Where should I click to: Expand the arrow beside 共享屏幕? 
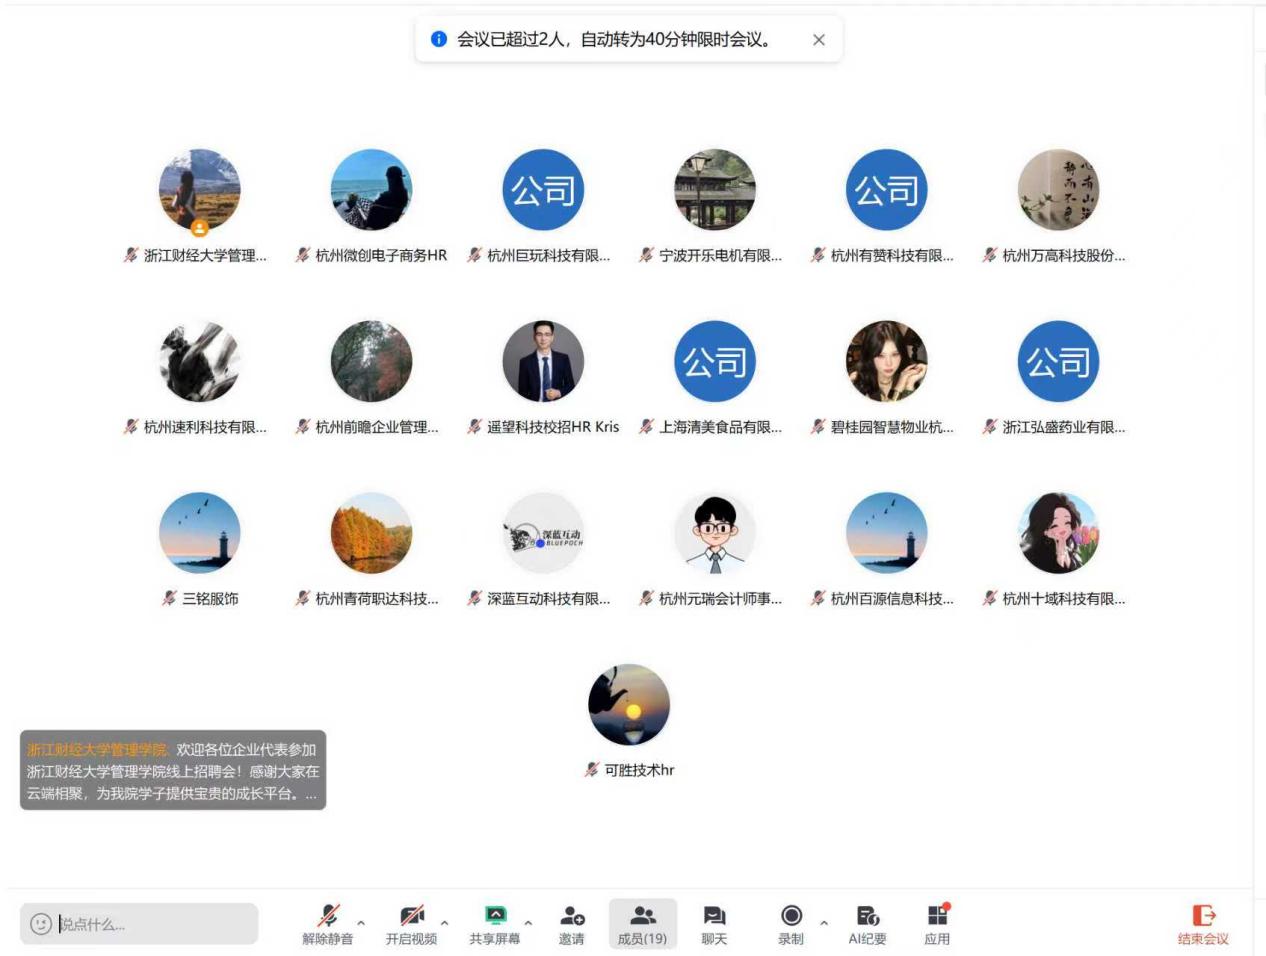click(x=528, y=923)
